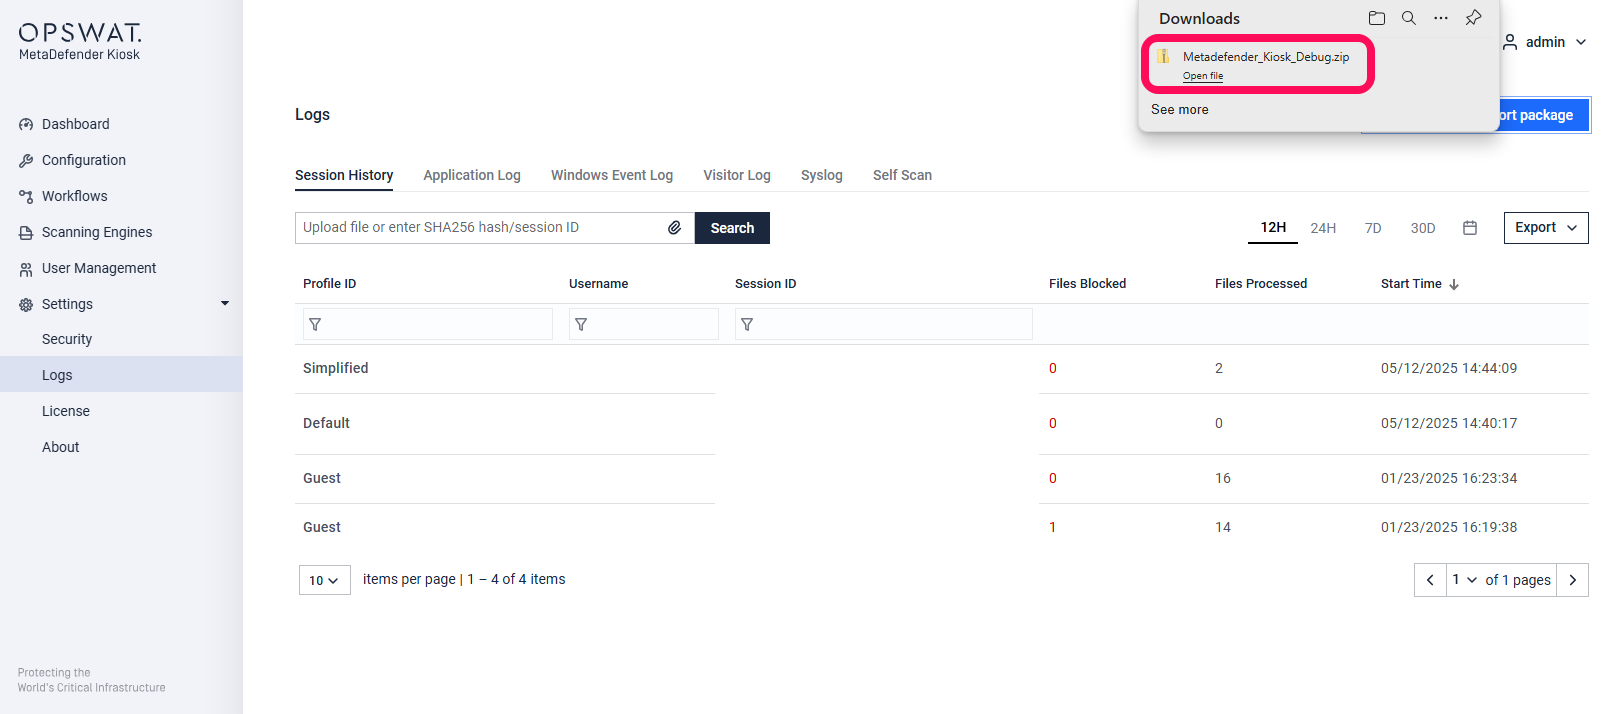Open the page number dropdown

point(1464,580)
